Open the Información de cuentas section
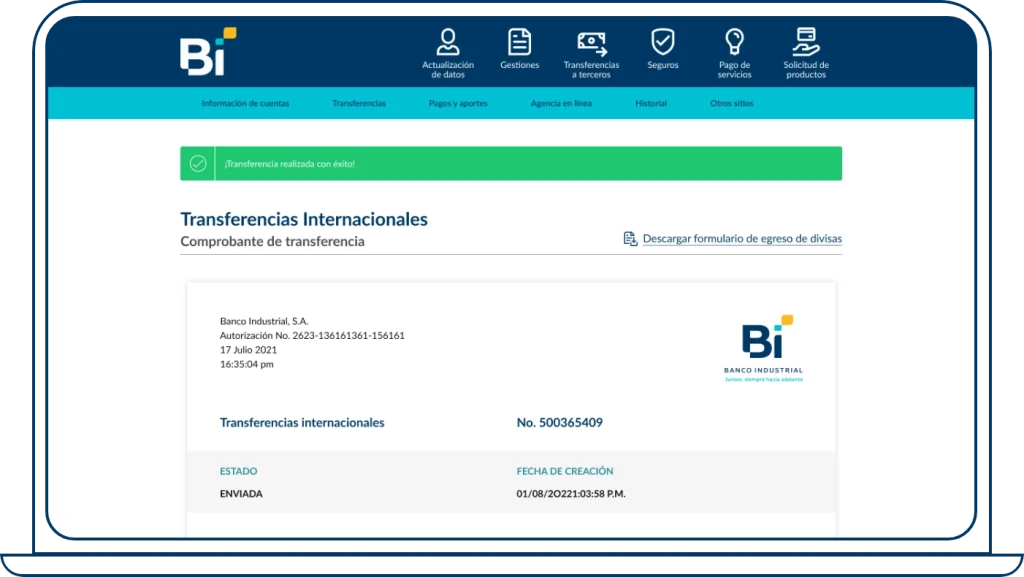This screenshot has height=577, width=1024. tap(245, 102)
